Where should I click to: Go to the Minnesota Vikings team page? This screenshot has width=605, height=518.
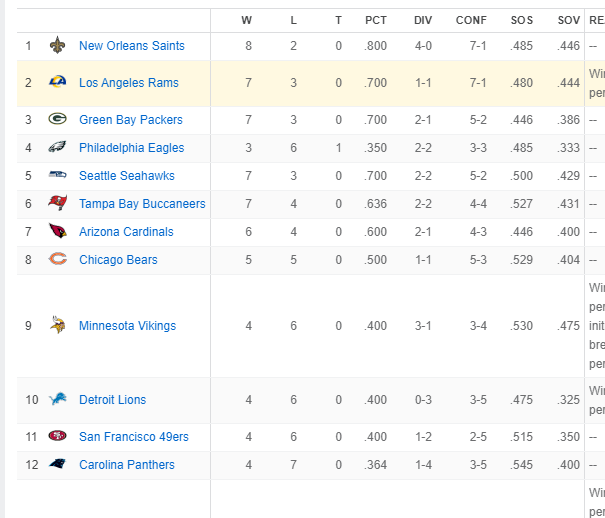tap(127, 326)
